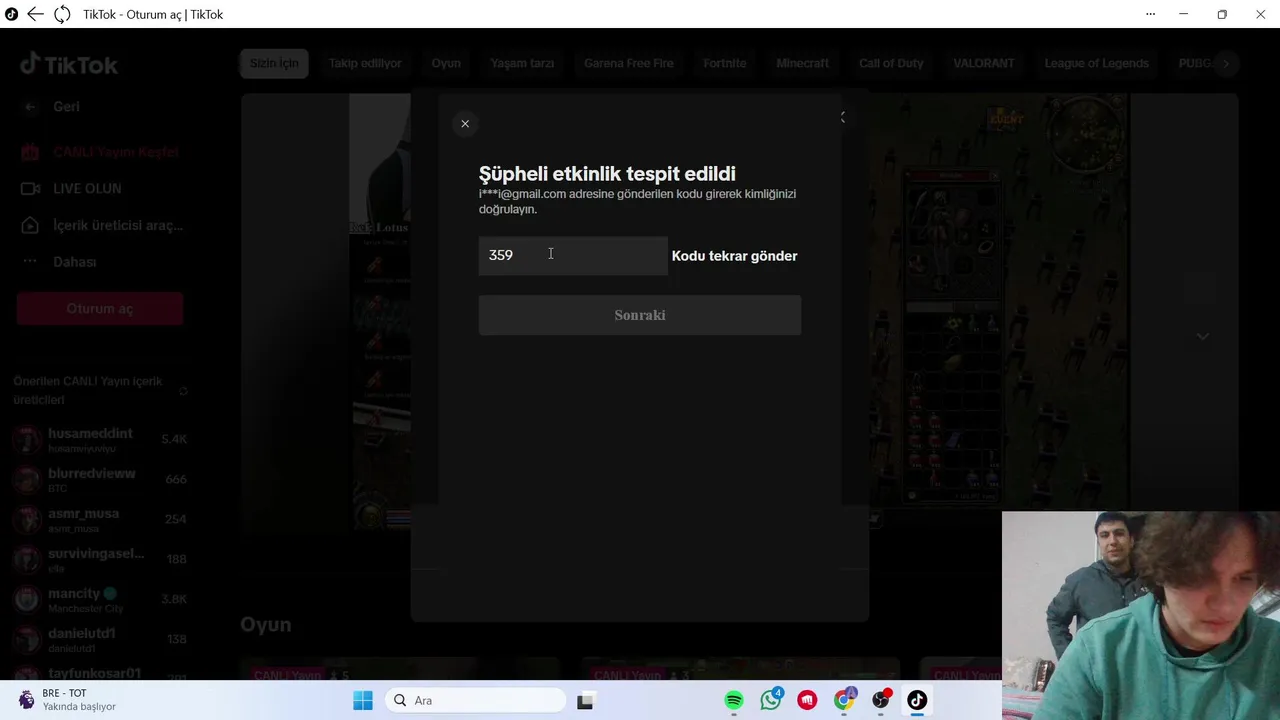Open survivingasel... live creator

click(100, 559)
